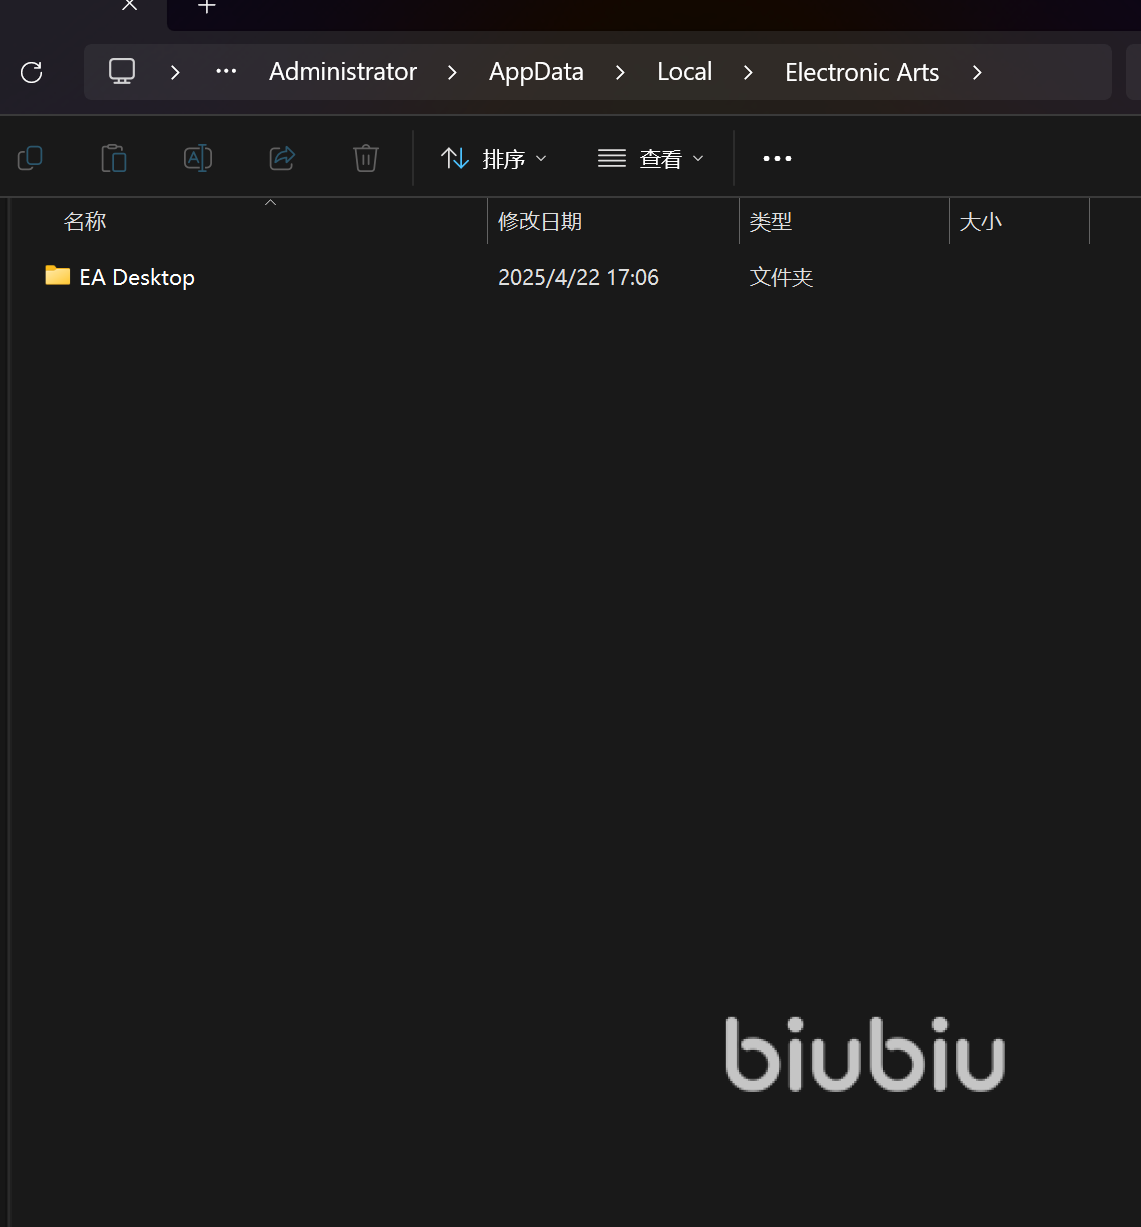Expand the chevron after Electronic Arts
Viewport: 1141px width, 1227px height.
977,72
